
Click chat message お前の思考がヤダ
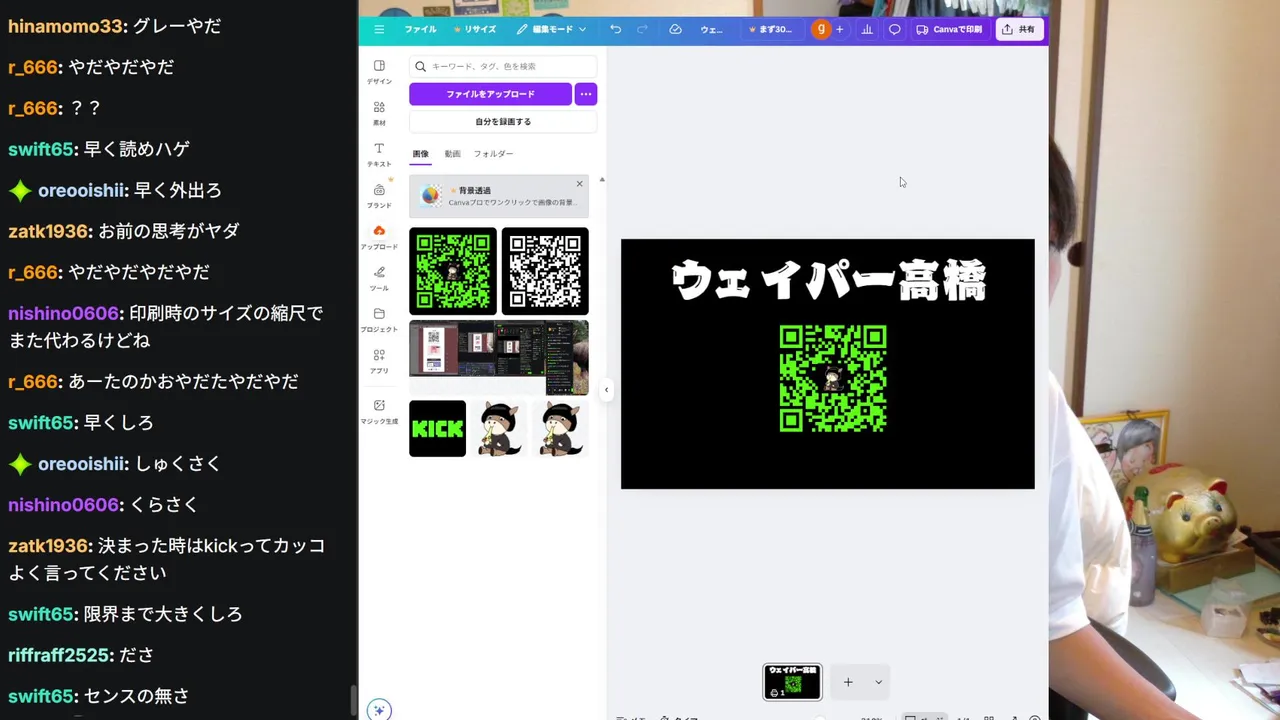[x=169, y=231]
